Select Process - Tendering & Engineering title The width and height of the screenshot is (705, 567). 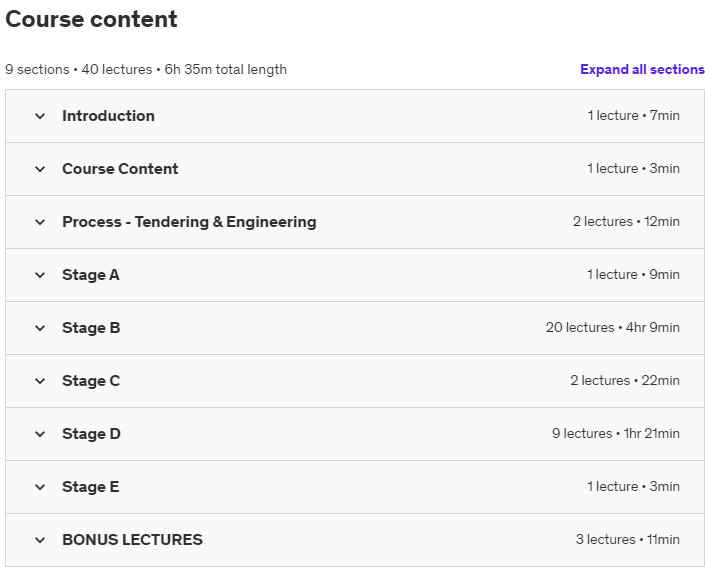point(189,222)
